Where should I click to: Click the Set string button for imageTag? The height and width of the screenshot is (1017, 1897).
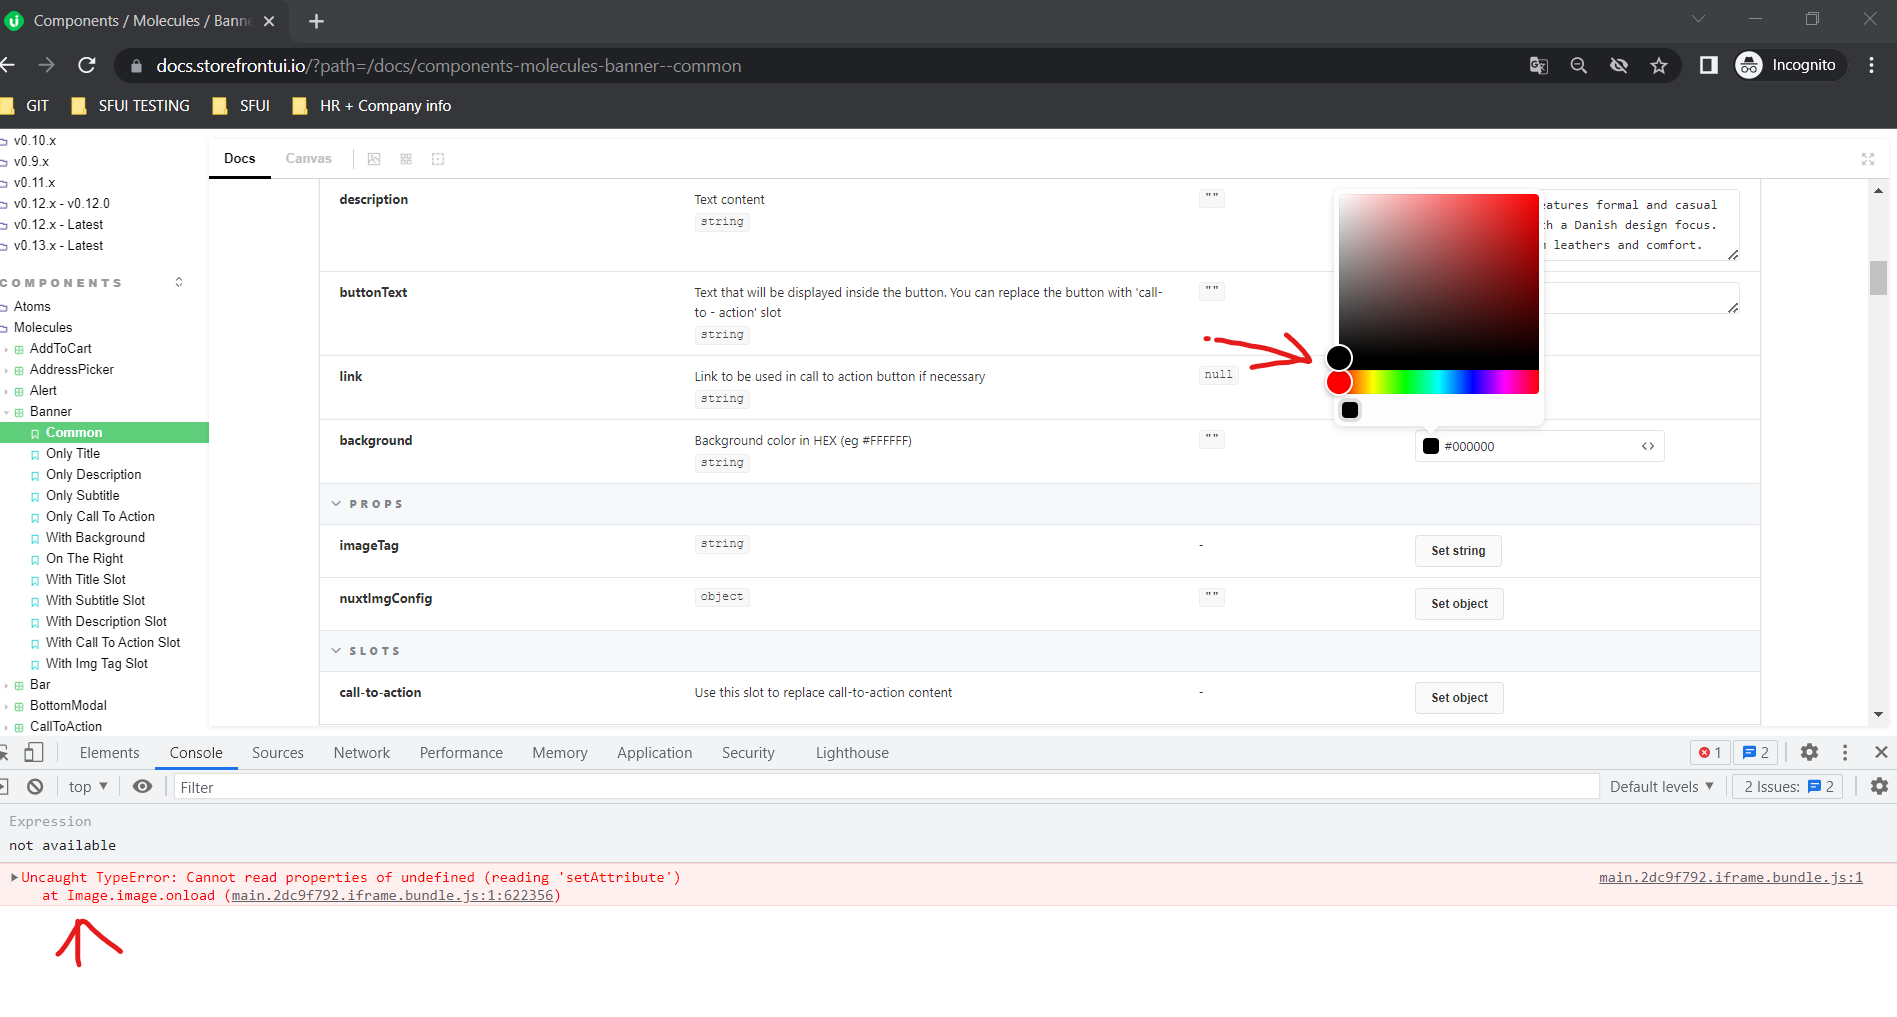(1457, 550)
